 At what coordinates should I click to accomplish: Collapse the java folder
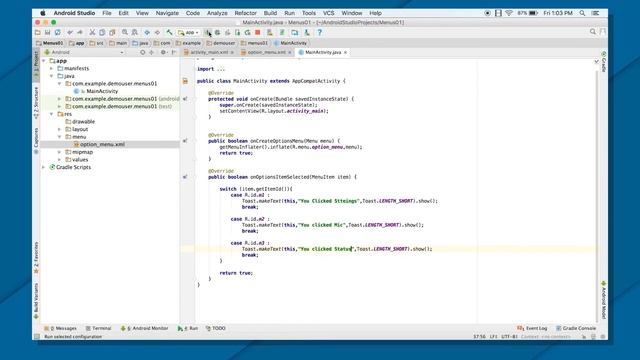click(x=51, y=76)
